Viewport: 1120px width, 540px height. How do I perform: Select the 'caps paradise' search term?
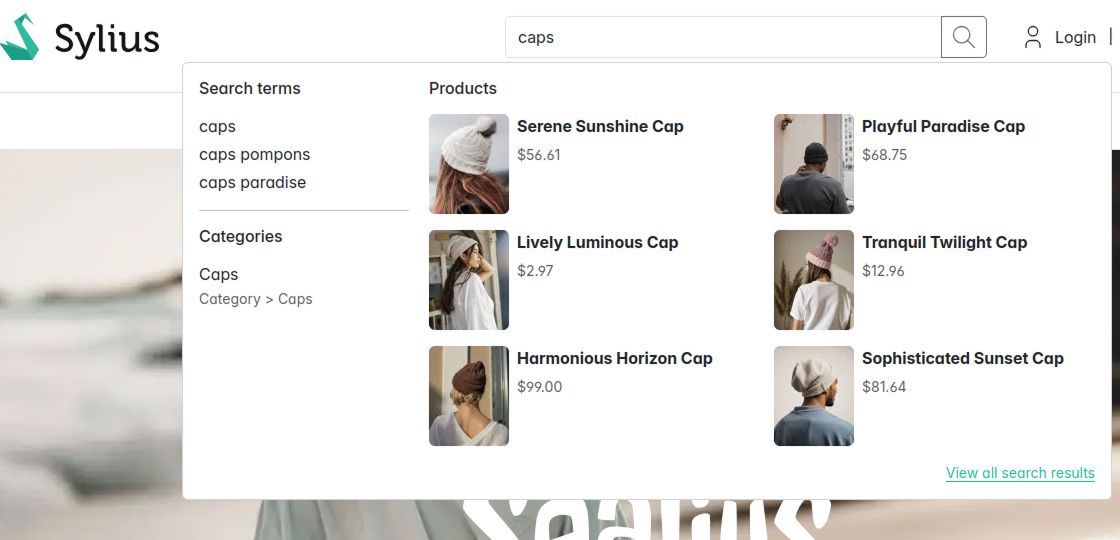tap(252, 182)
